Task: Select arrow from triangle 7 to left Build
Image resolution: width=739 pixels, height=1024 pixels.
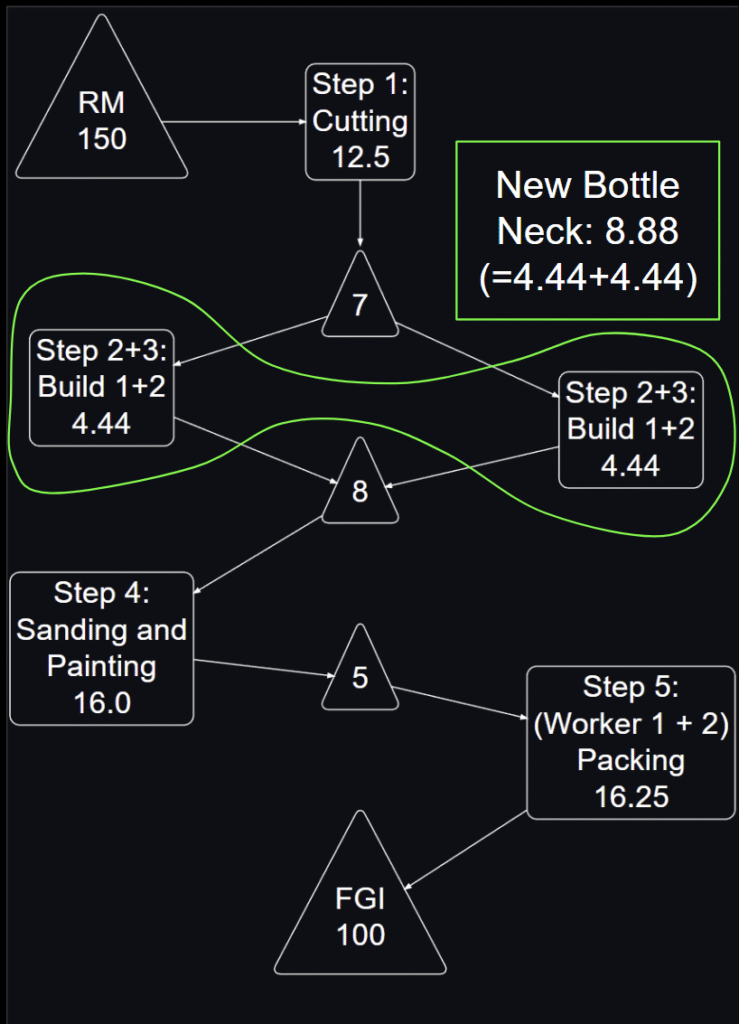Action: point(251,341)
